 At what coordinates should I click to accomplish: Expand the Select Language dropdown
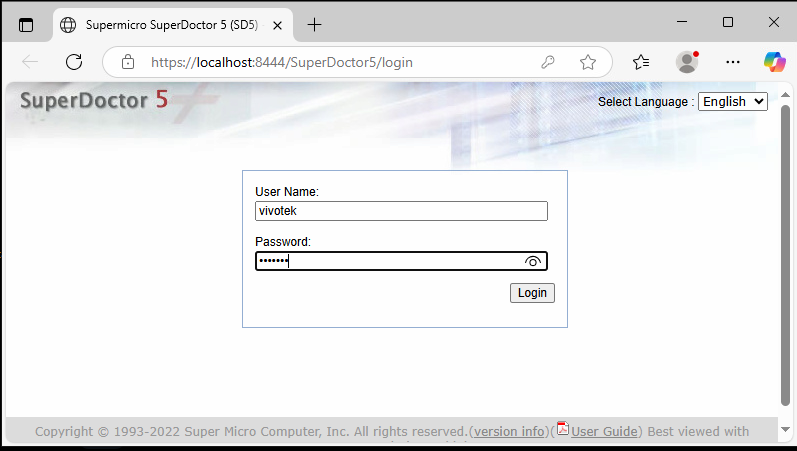tap(732, 102)
